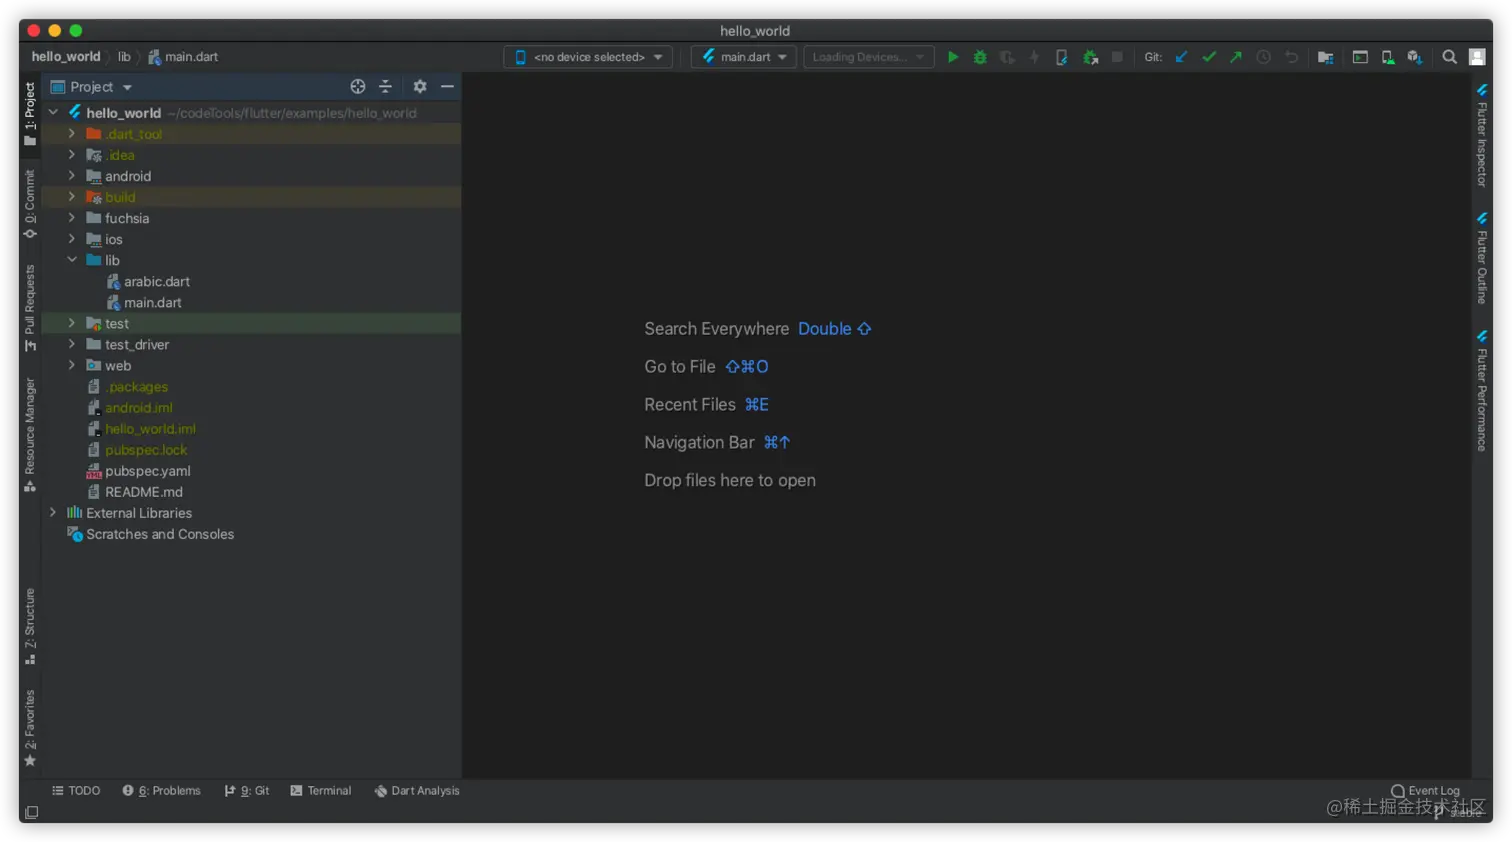The image size is (1512, 842).
Task: Git update project blue arrow
Action: point(1181,57)
